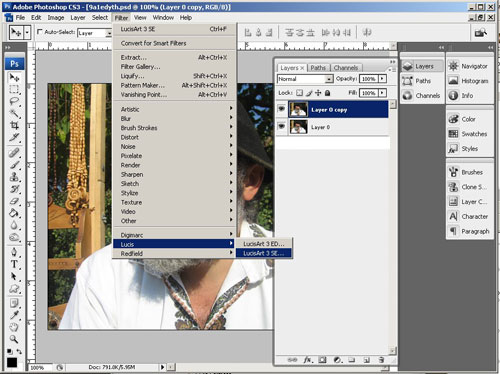Choose LucisArt 3 SE submenu item
The image size is (500, 374).
264,253
